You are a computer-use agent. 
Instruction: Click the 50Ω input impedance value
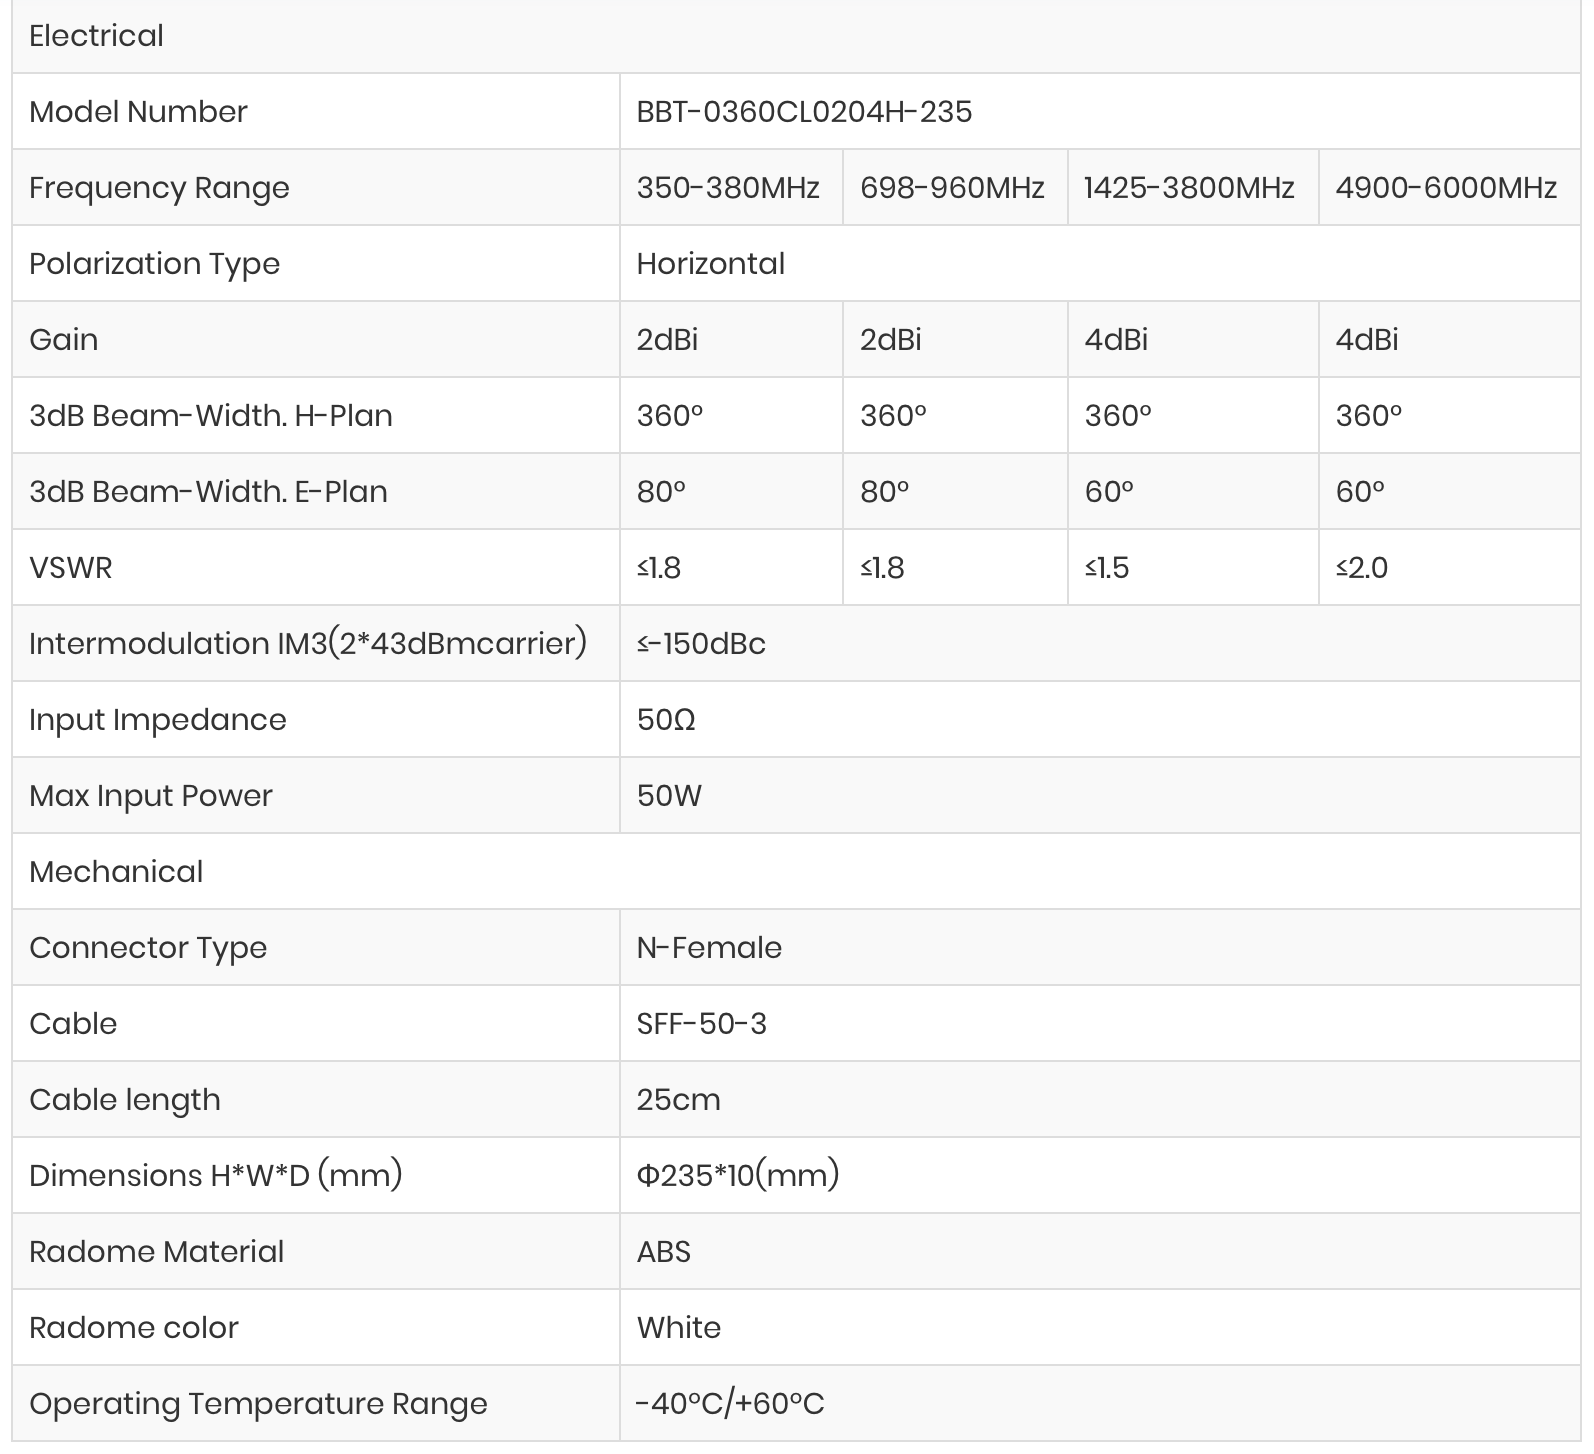[666, 719]
